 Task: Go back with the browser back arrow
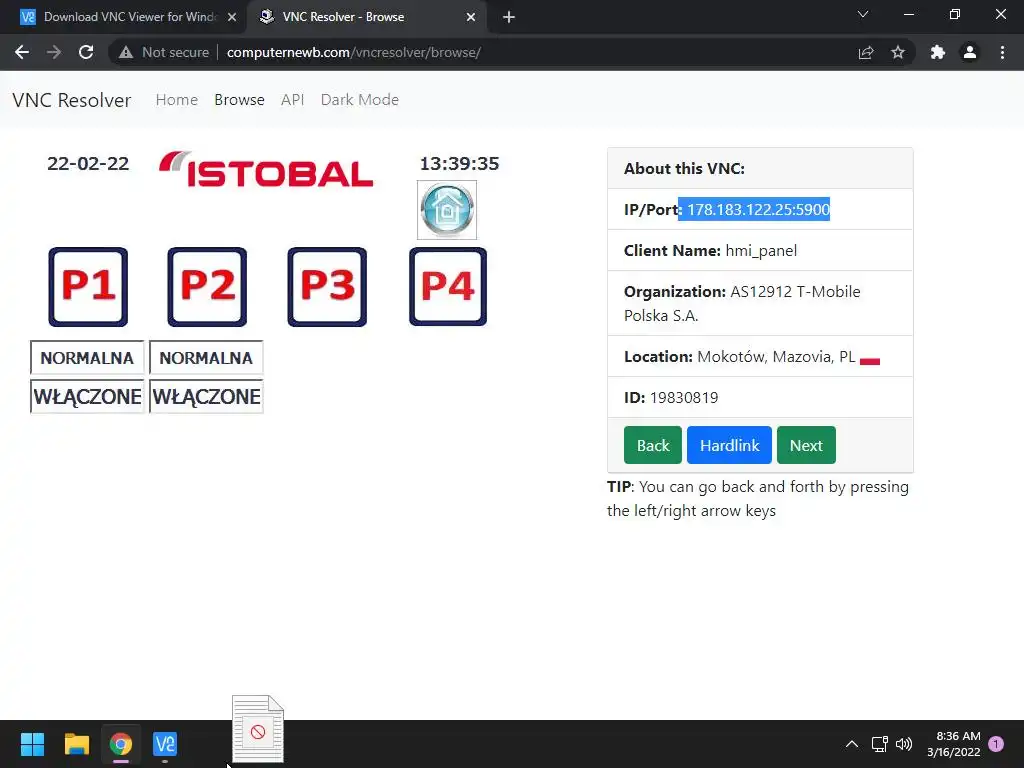pos(22,52)
